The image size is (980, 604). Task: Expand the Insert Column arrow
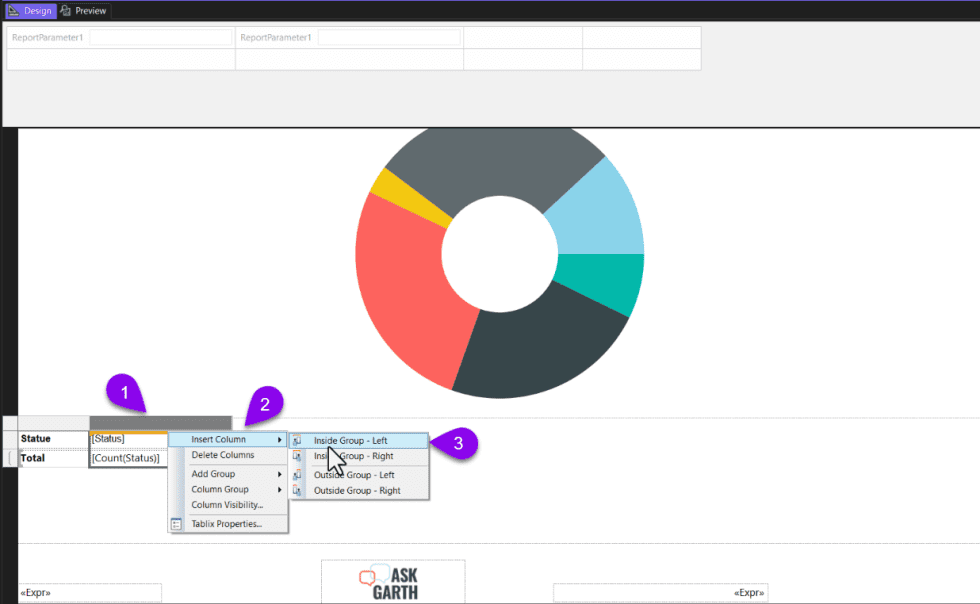[279, 440]
